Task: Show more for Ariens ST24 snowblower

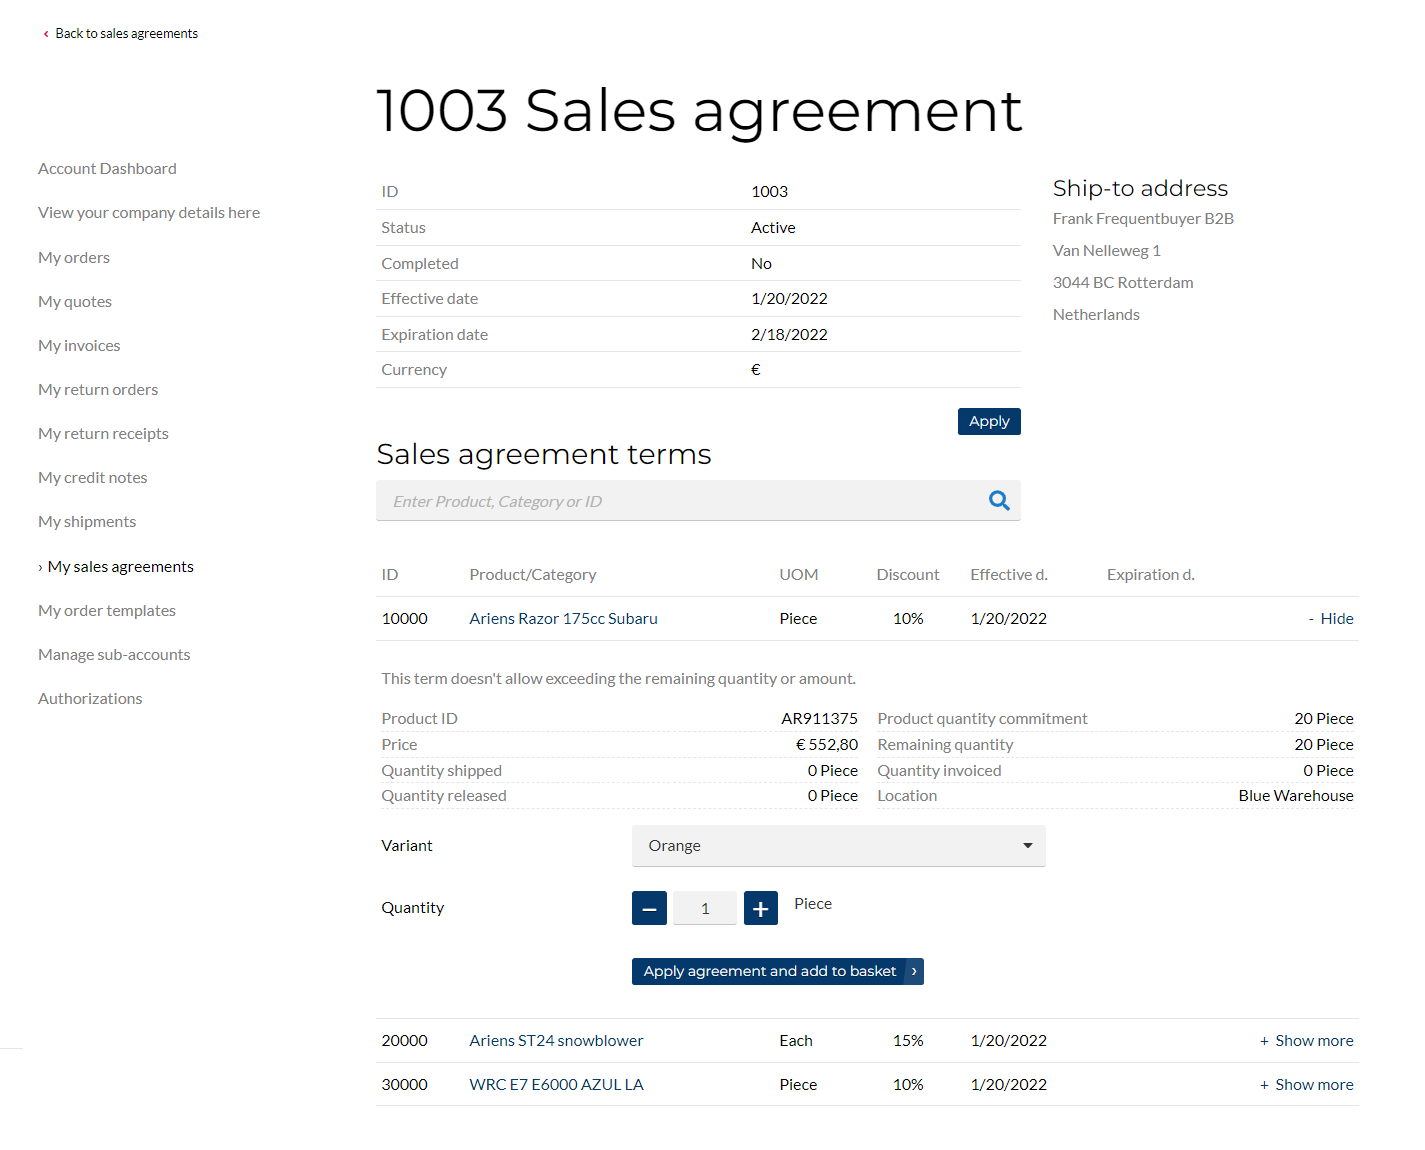Action: [1306, 1041]
